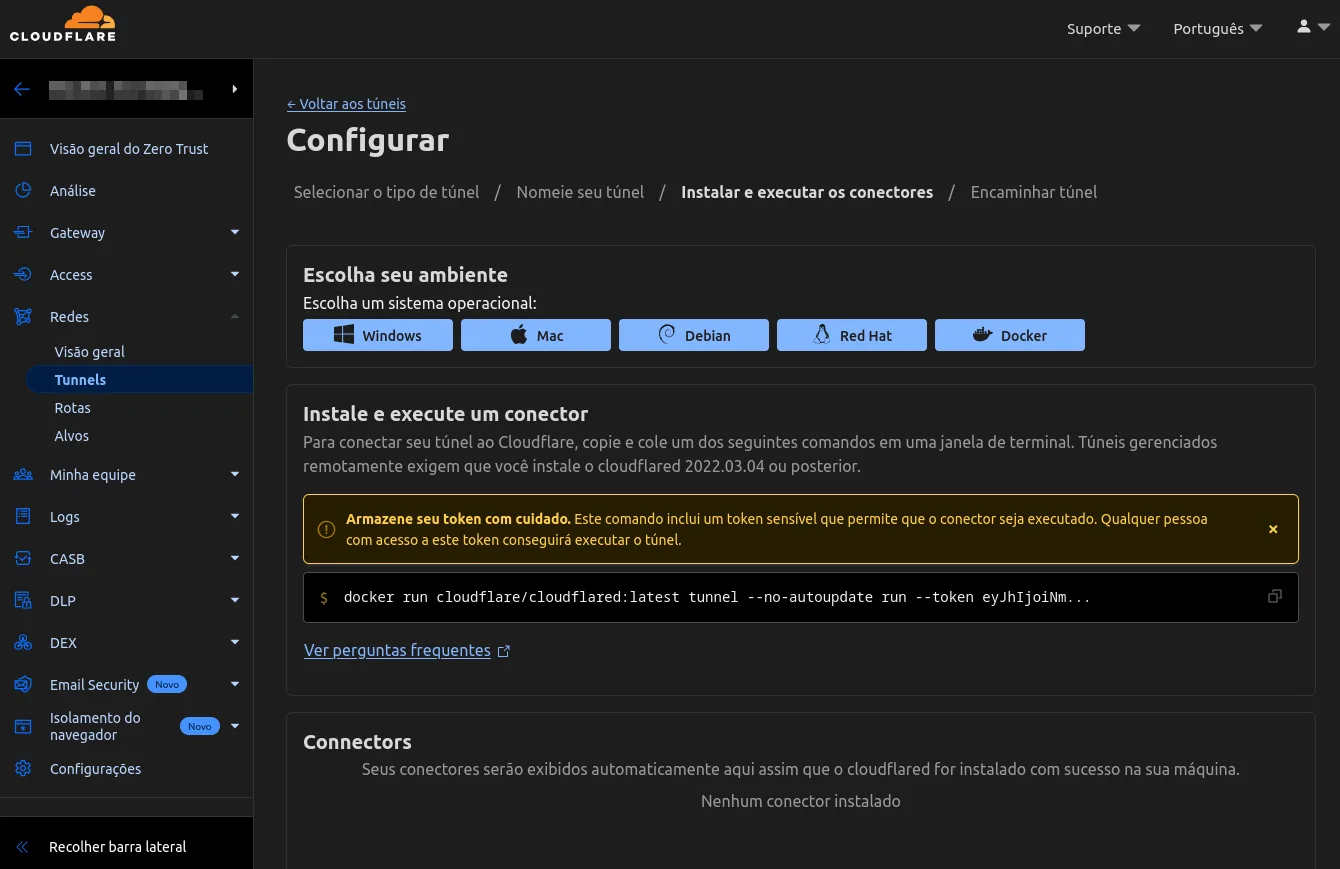Image resolution: width=1340 pixels, height=869 pixels.
Task: Choose the Docker environment button
Action: point(1010,335)
